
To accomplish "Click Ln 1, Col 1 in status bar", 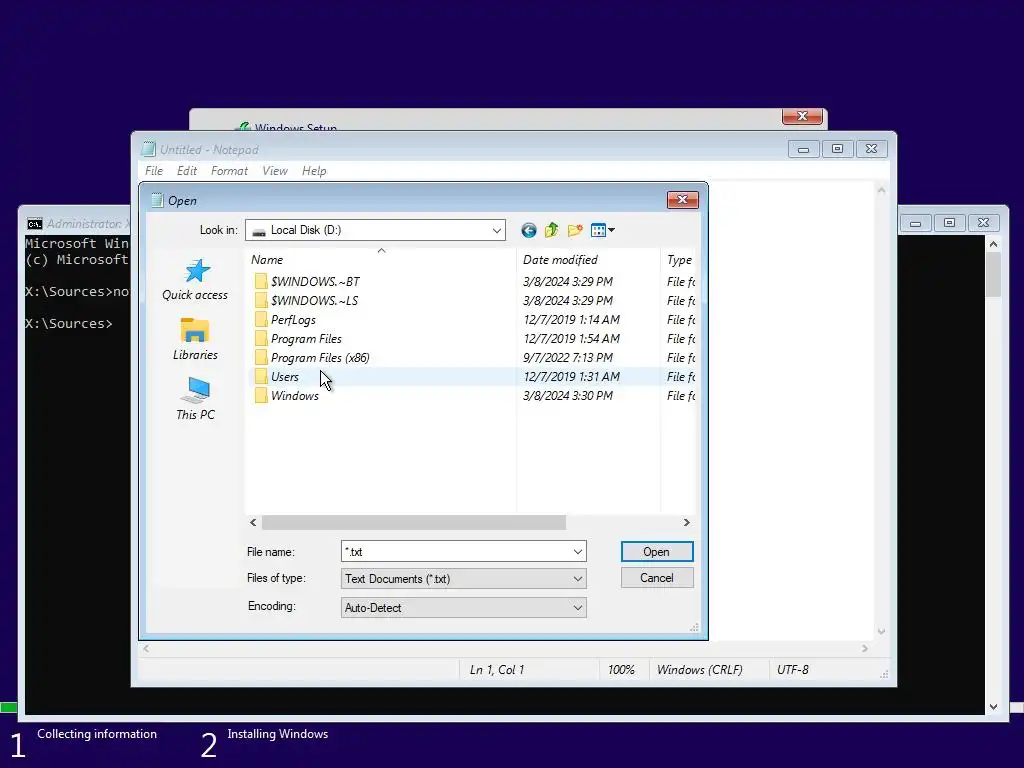I will tap(497, 669).
